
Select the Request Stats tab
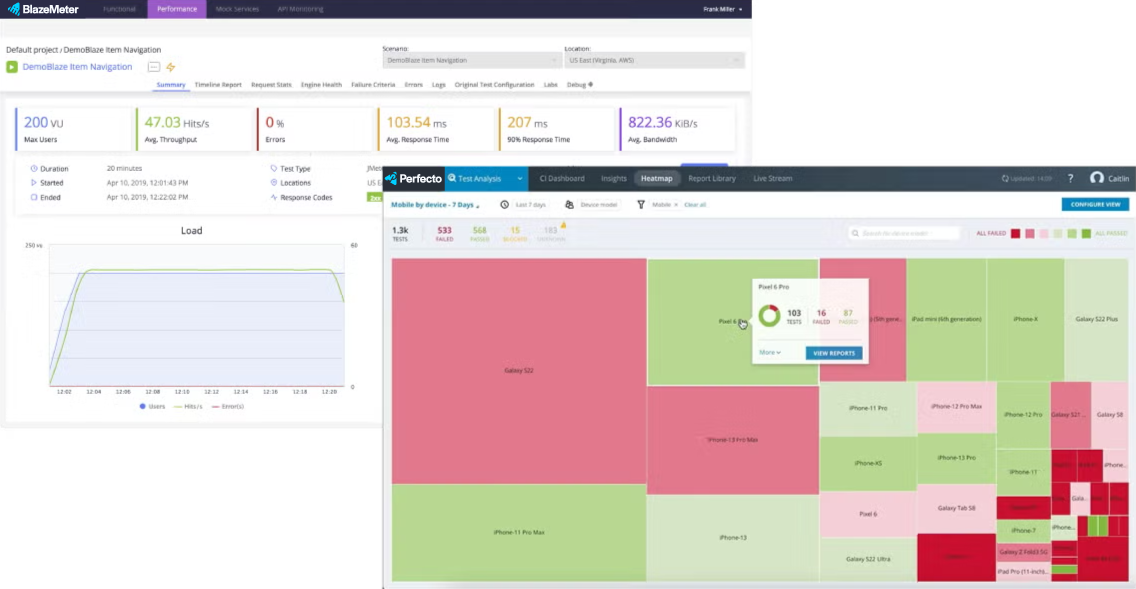(x=271, y=85)
